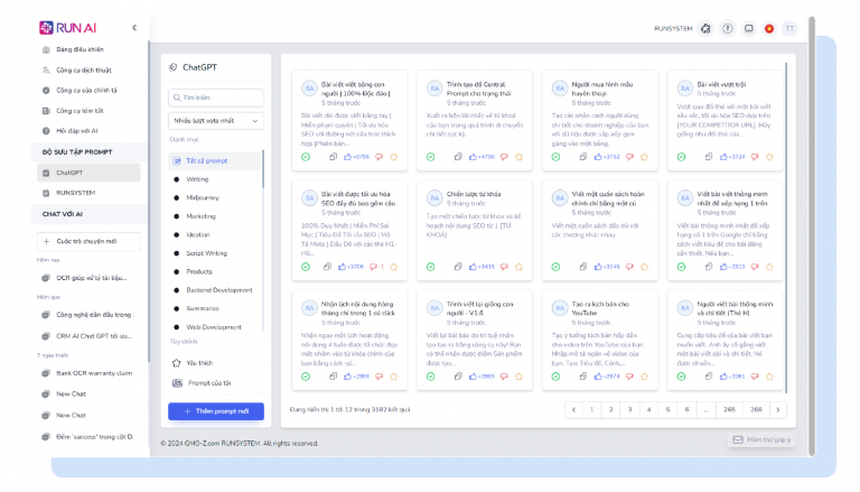Jump to last page 266
The width and height of the screenshot is (860, 492).
click(x=756, y=410)
